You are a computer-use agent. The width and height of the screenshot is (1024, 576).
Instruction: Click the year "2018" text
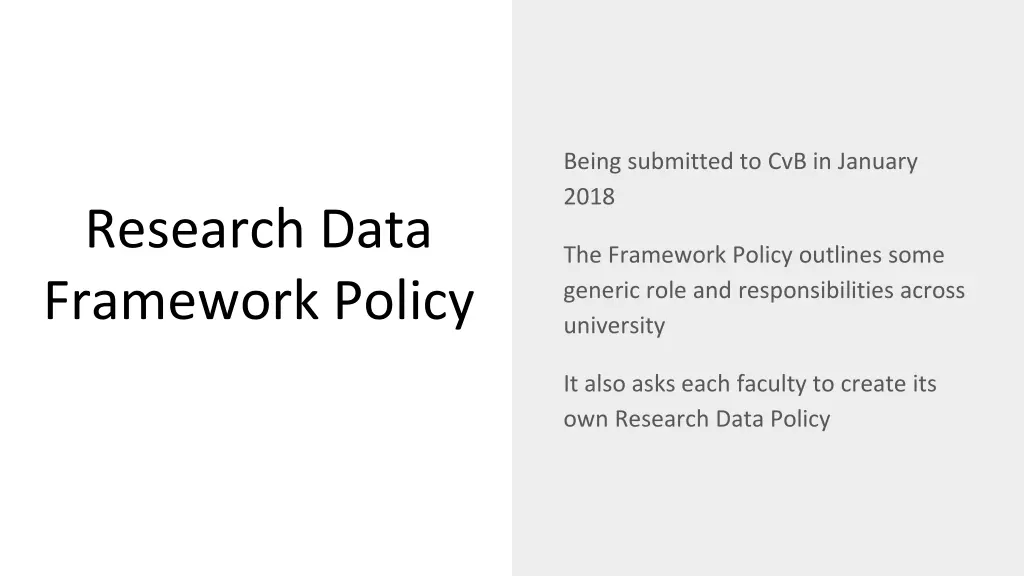[589, 197]
